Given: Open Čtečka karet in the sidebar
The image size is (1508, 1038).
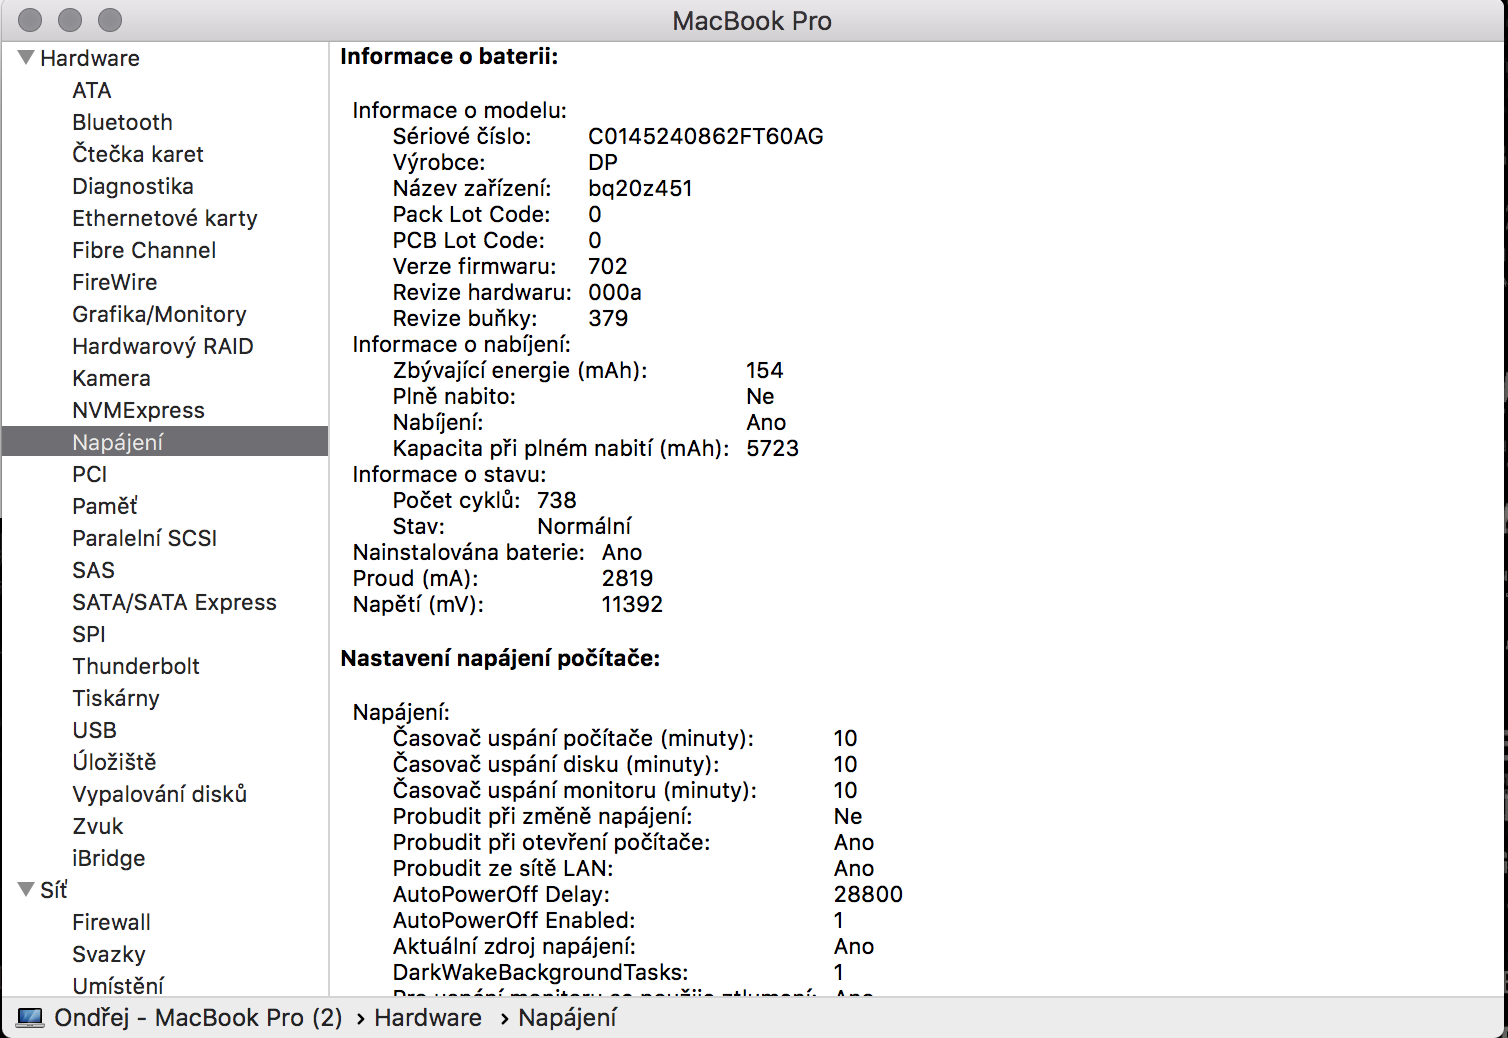Looking at the screenshot, I should pos(138,154).
